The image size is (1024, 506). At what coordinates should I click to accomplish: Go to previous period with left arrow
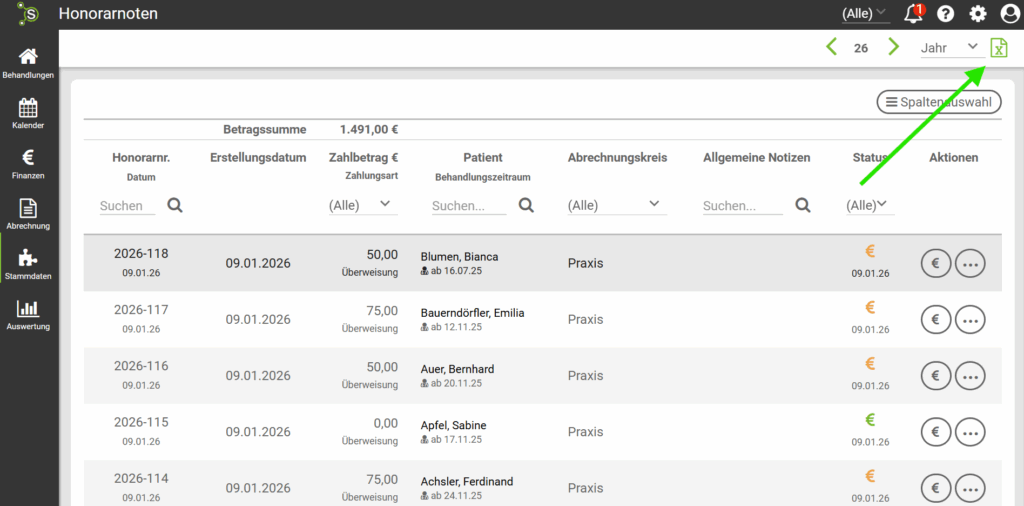pos(831,47)
